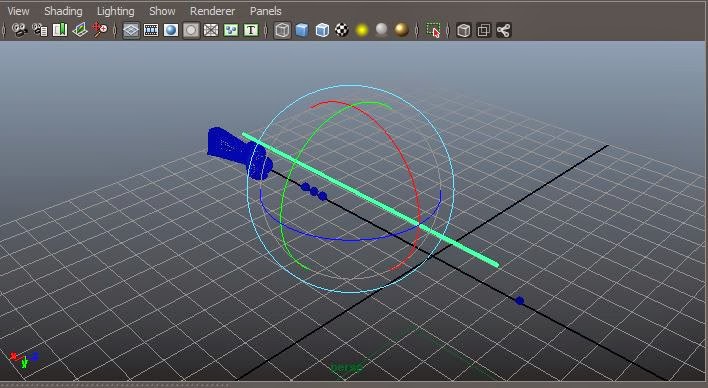Select the lone blue locator dot

click(520, 301)
